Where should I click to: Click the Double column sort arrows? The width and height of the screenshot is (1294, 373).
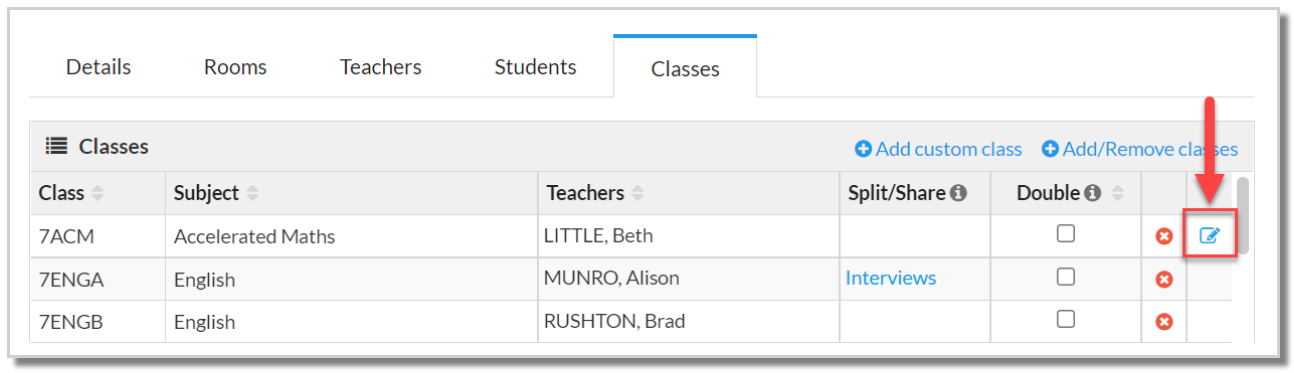(1118, 193)
